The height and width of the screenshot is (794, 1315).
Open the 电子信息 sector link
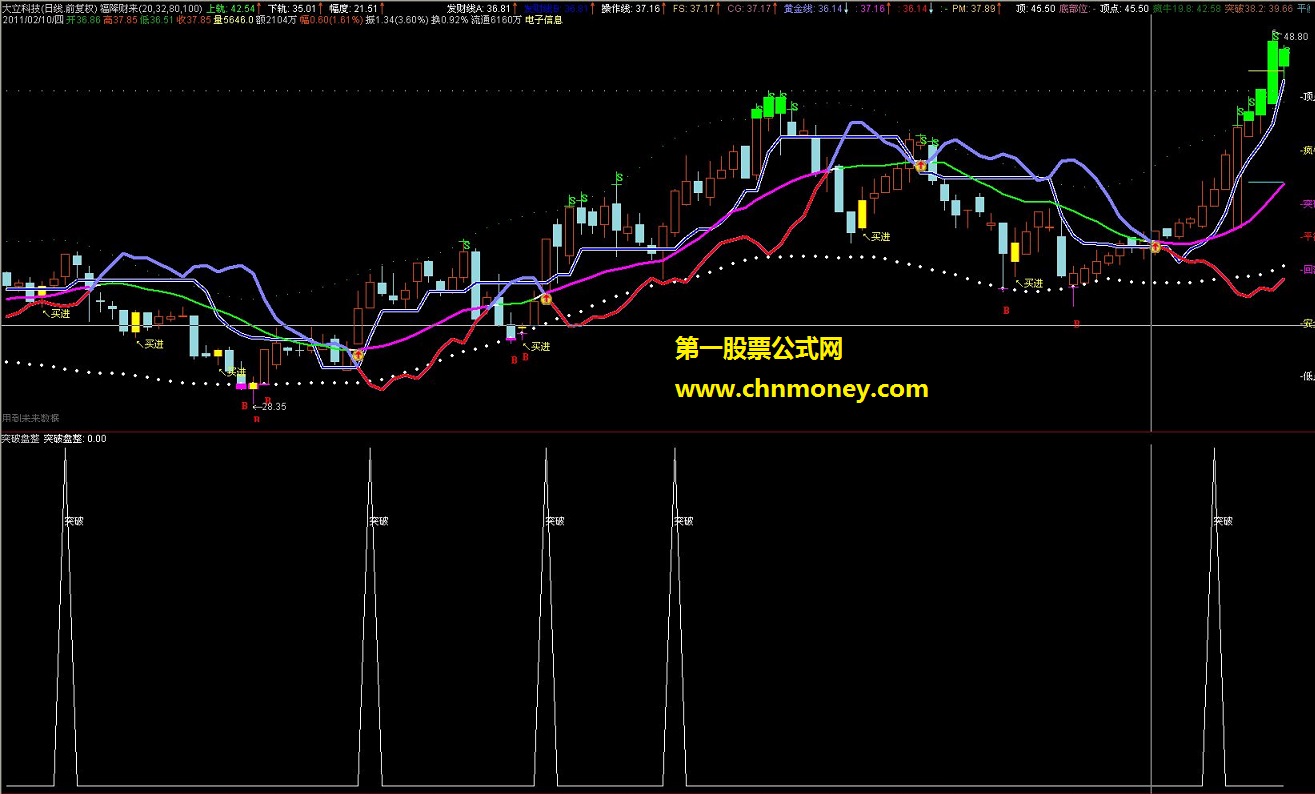point(543,20)
